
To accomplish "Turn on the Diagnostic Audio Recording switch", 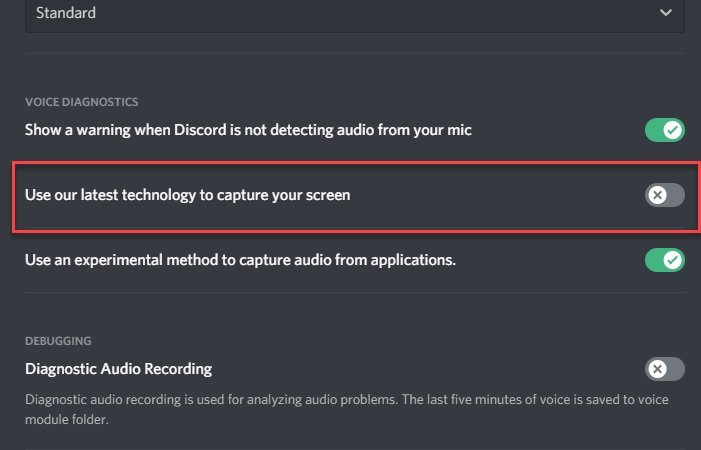I will pos(664,369).
